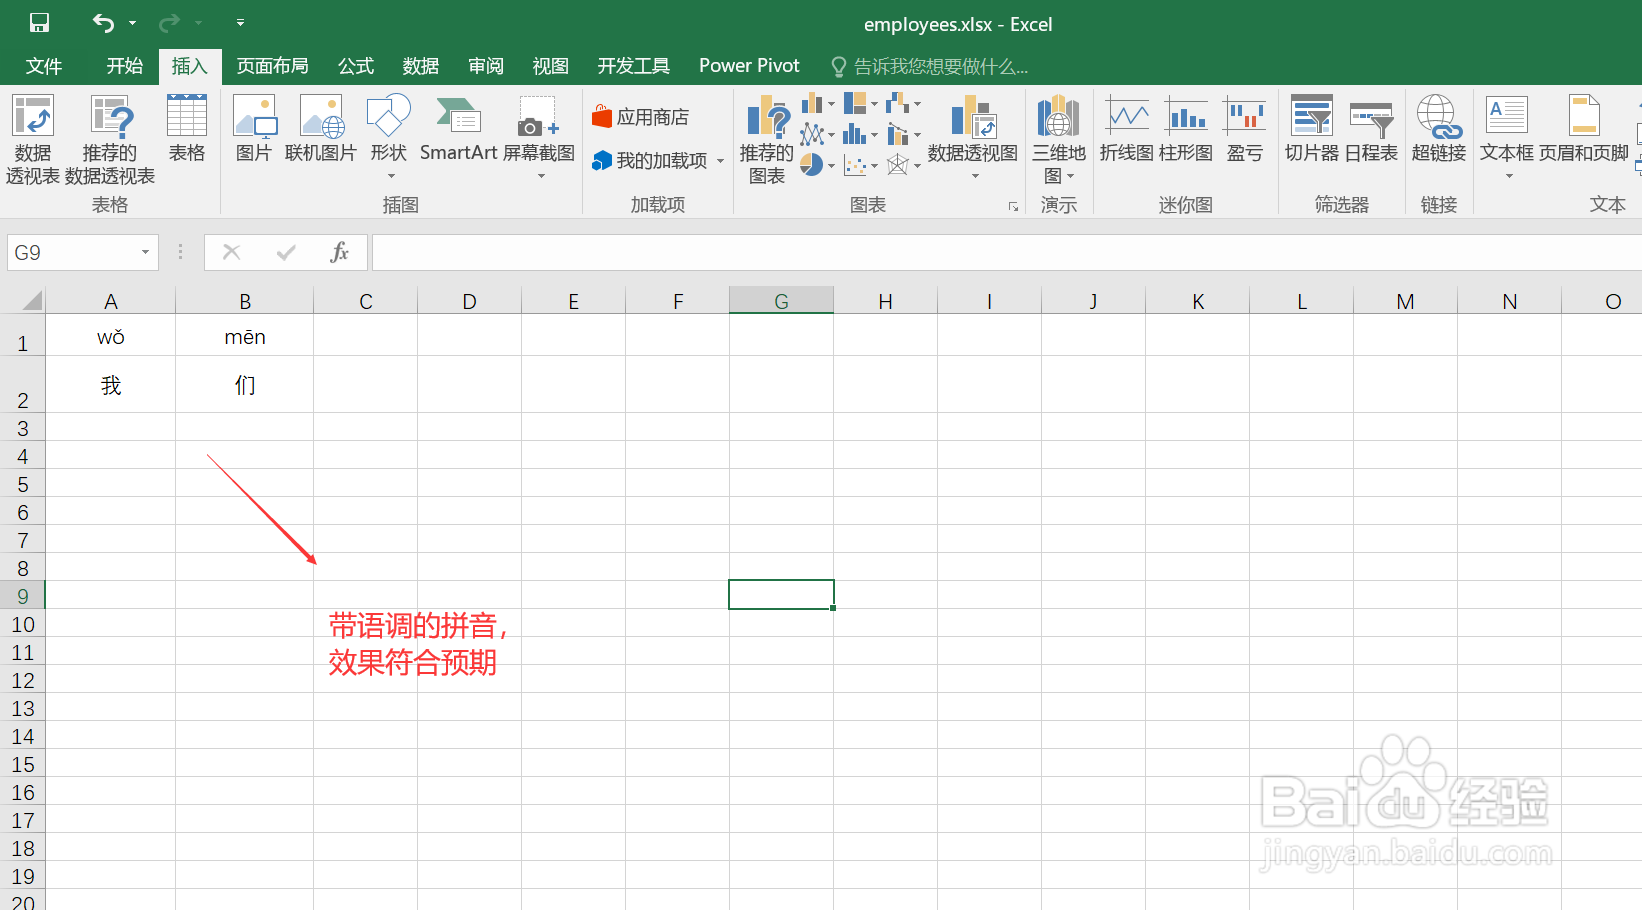Select cell A2 containing 我
Viewport: 1642px width, 910px height.
tap(110, 384)
